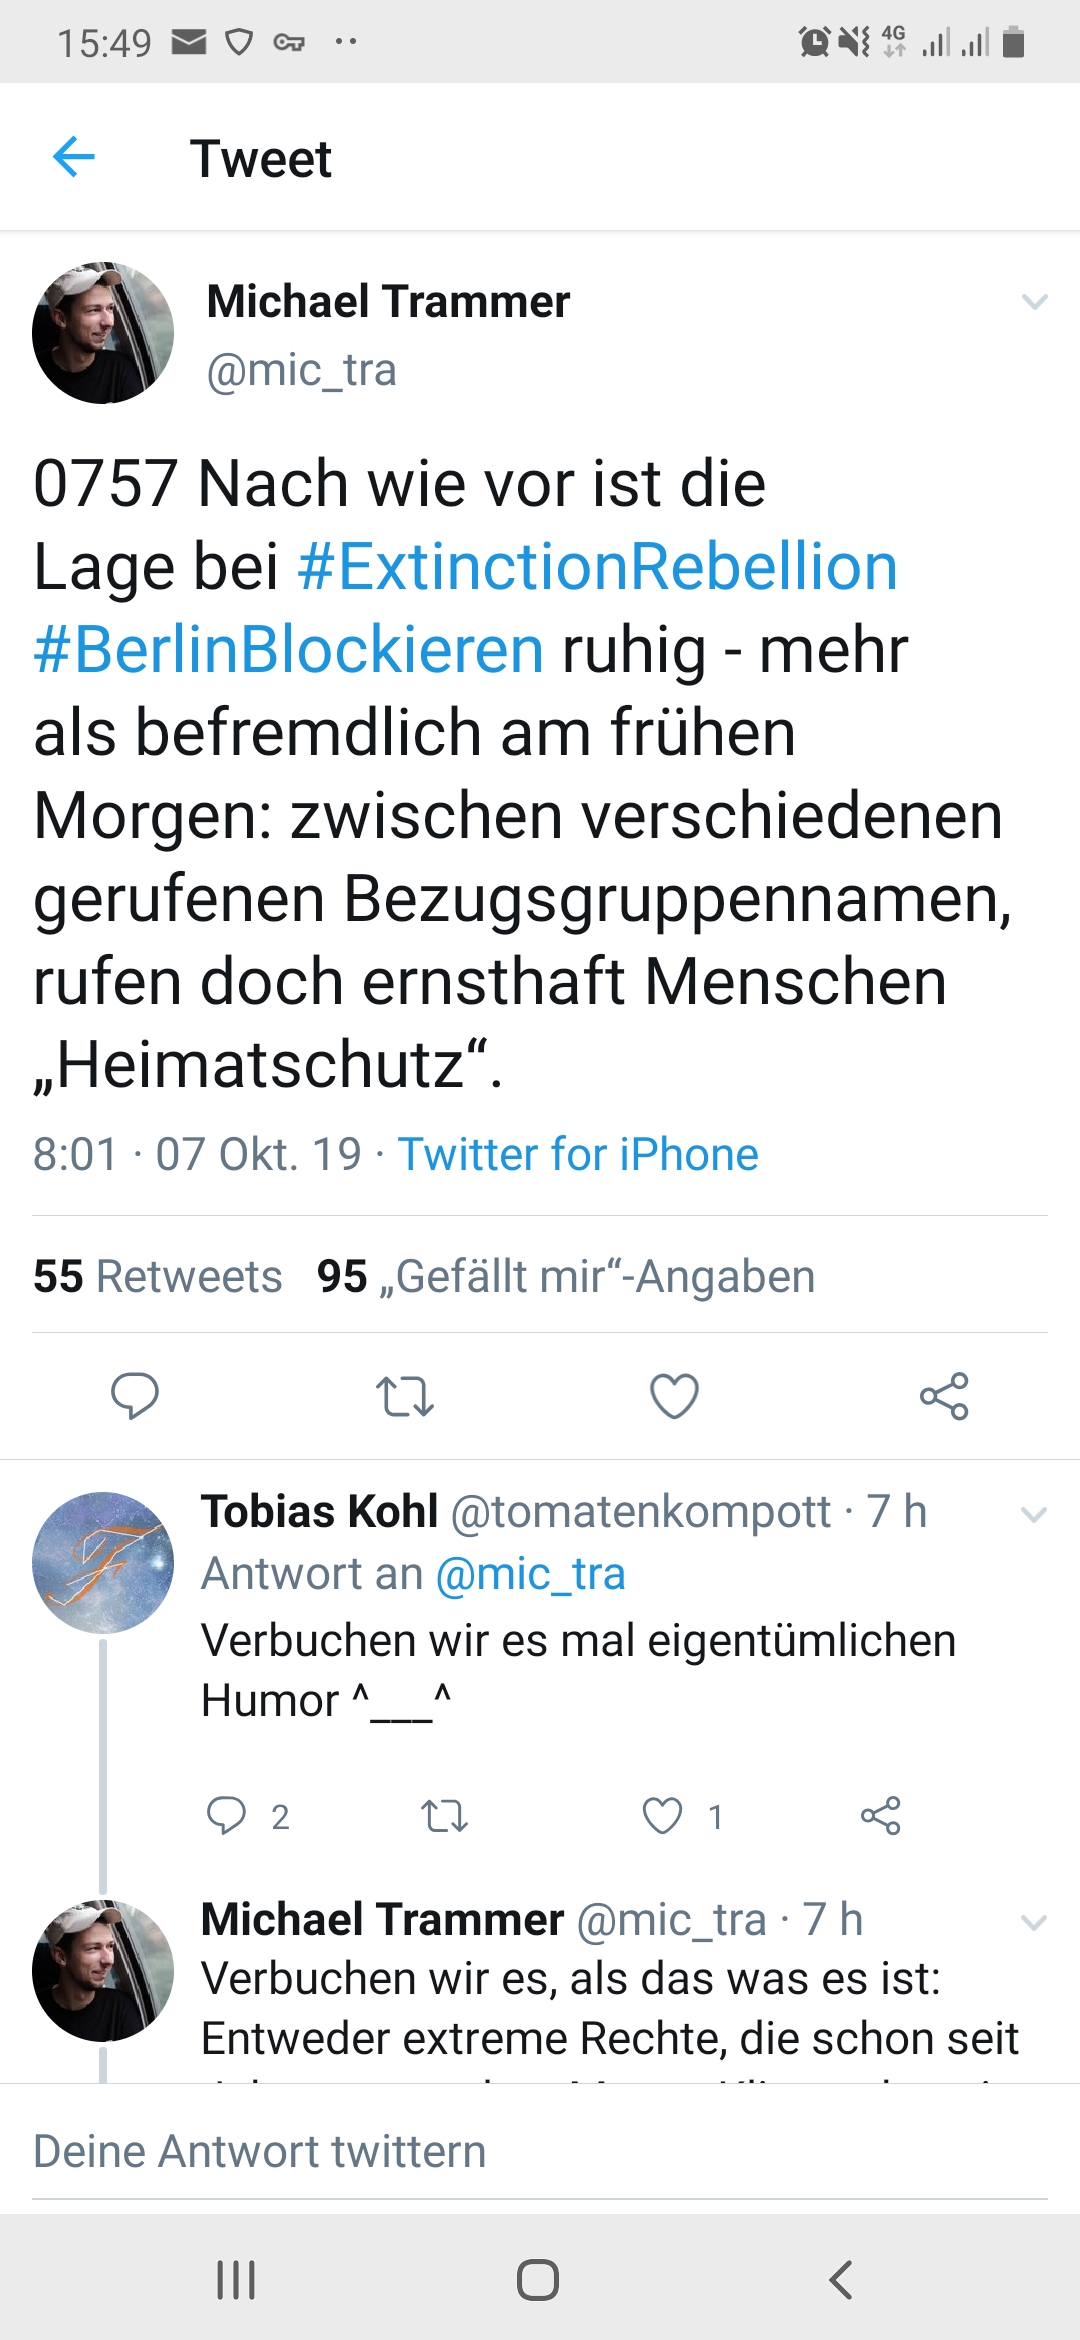Open reply on Tobias Kohl's tweet
The height and width of the screenshot is (2340, 1080).
226,1815
